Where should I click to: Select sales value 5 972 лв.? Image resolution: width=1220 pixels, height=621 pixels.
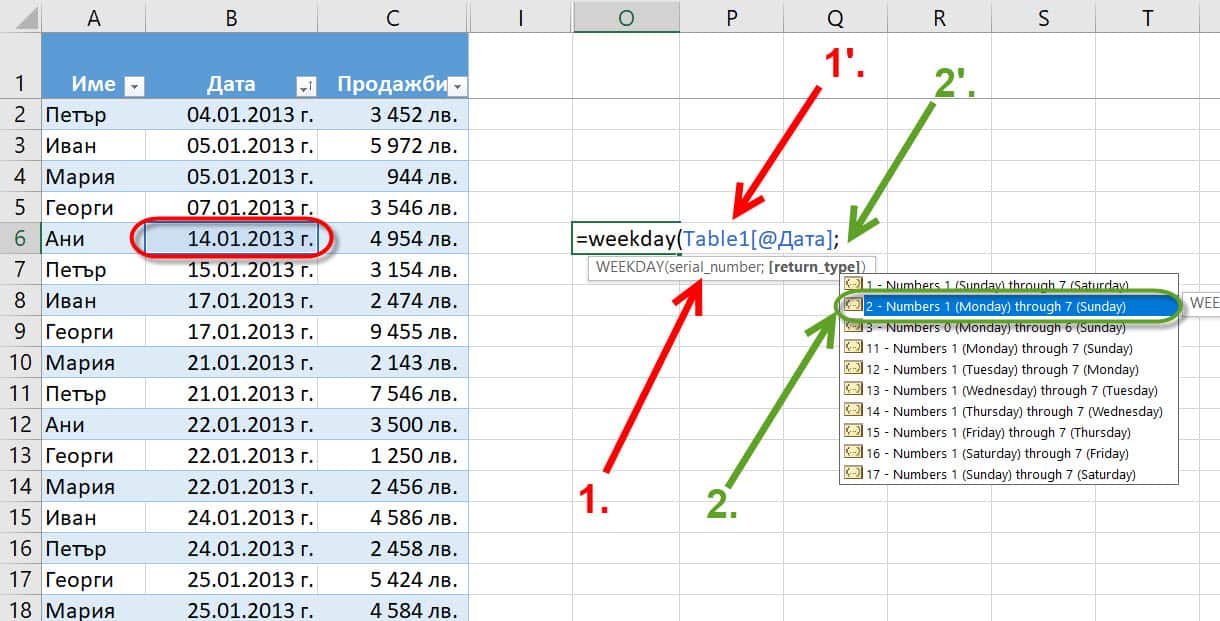tap(393, 145)
